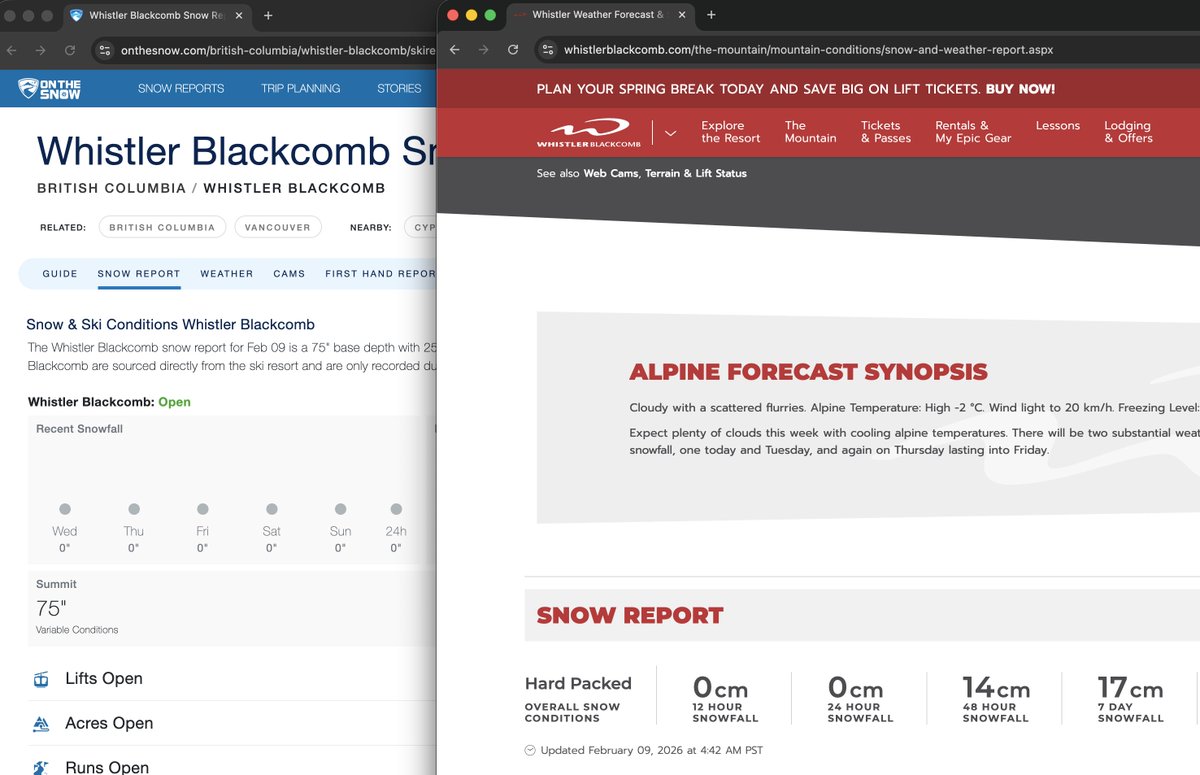Click the clock icon next to the update timestamp

tap(531, 750)
